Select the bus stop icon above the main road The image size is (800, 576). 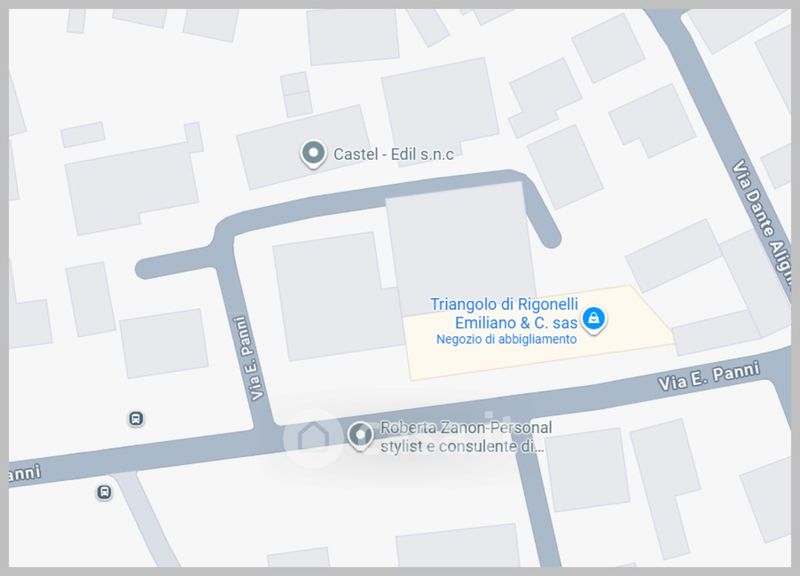coord(136,419)
